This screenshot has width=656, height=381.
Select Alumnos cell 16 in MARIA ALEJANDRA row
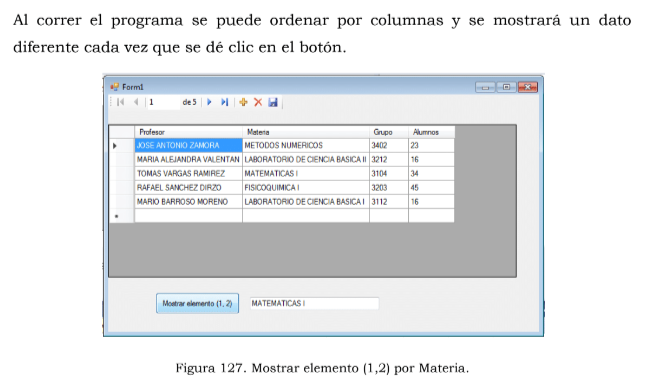click(x=431, y=159)
